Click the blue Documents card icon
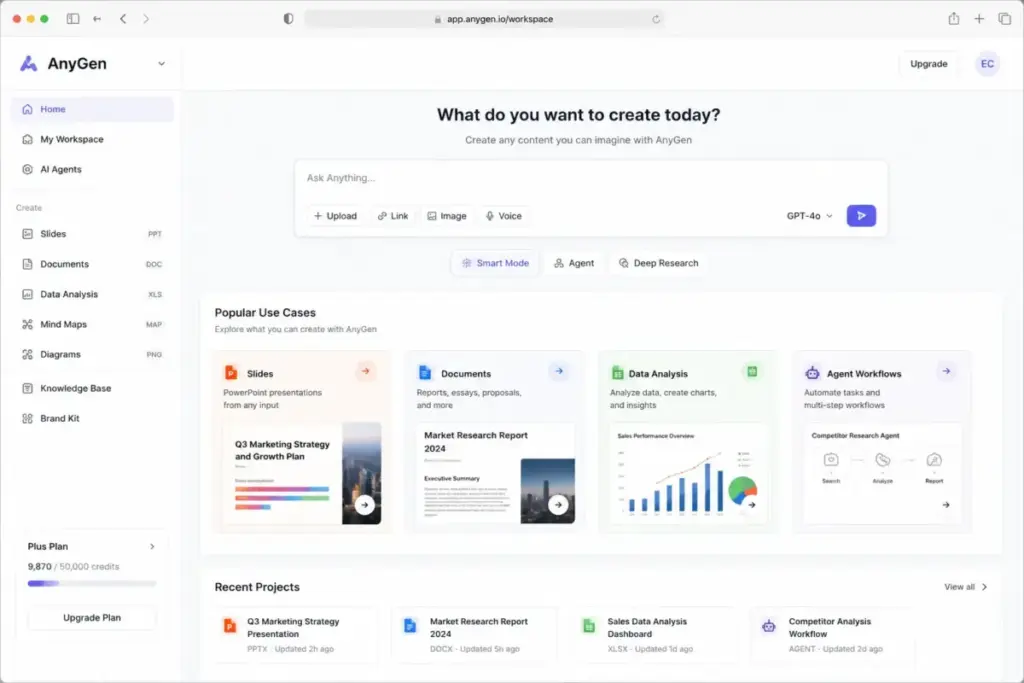1024x683 pixels. [x=424, y=373]
